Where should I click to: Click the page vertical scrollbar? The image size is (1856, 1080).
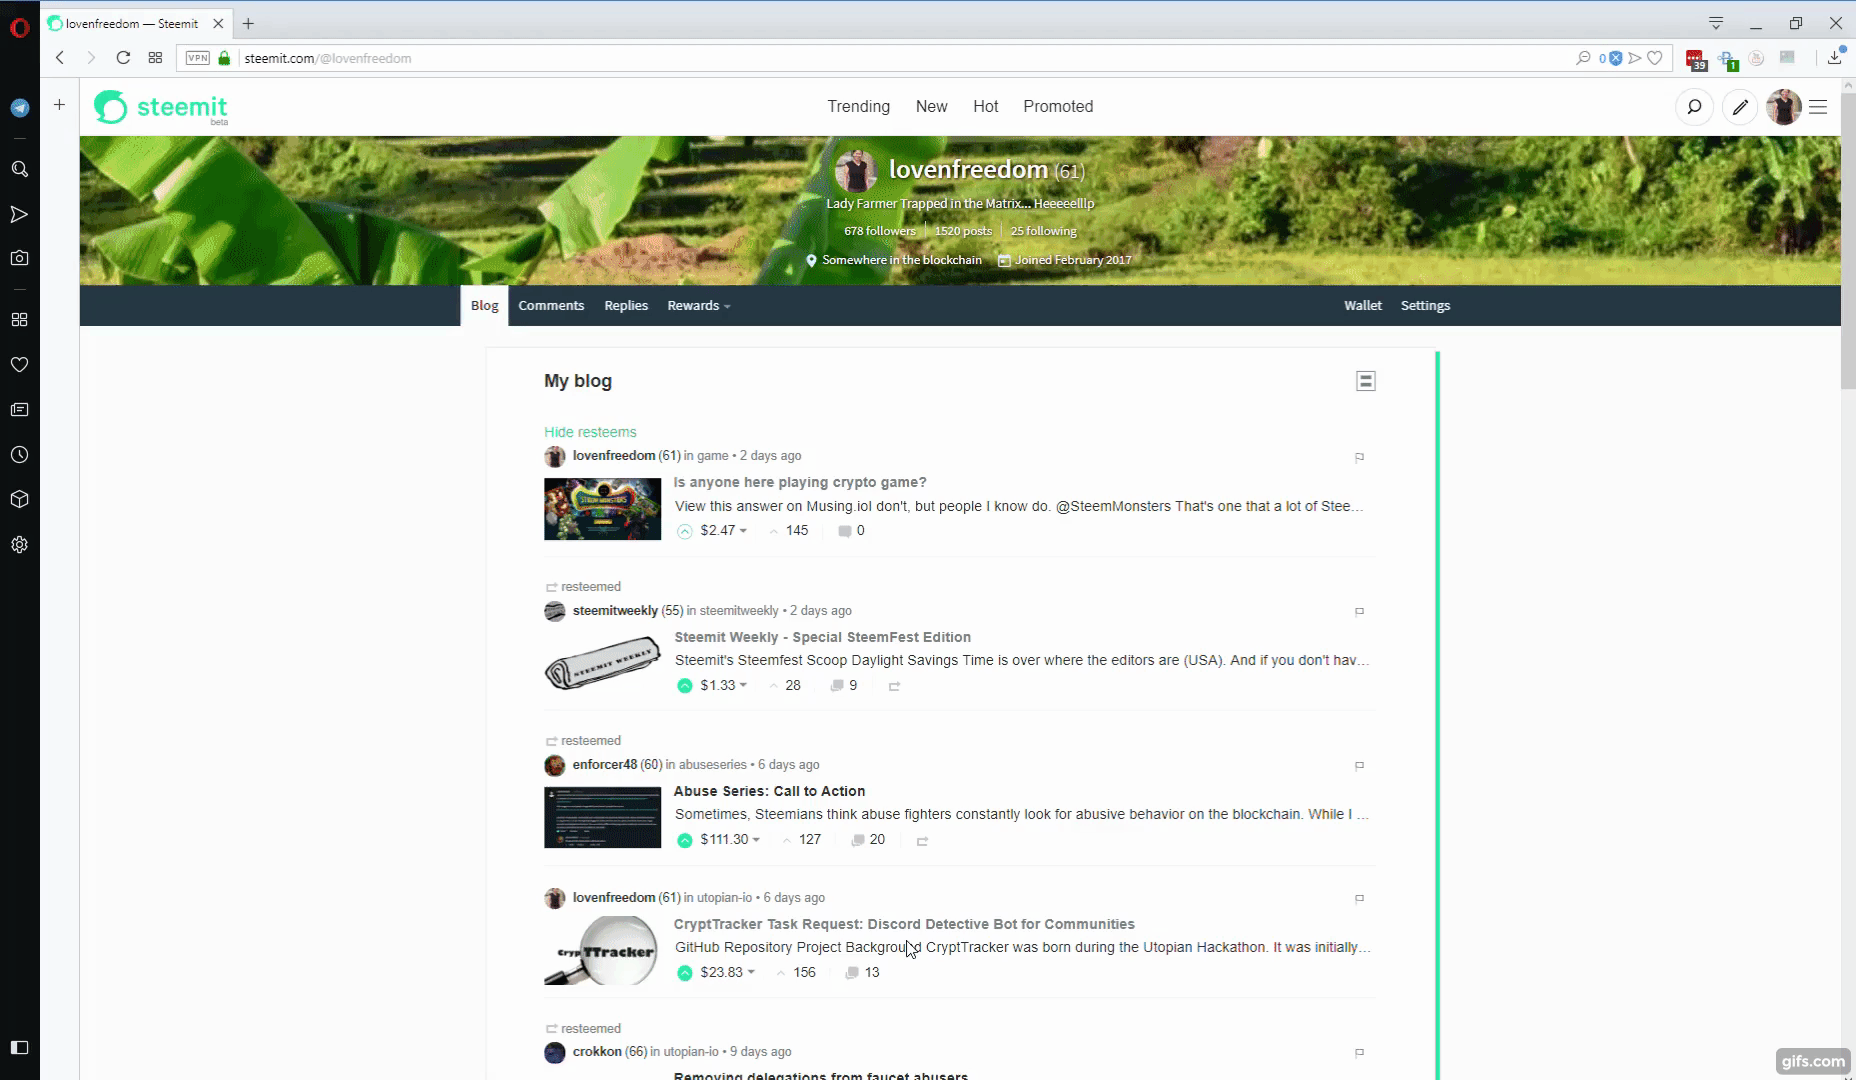1848,240
